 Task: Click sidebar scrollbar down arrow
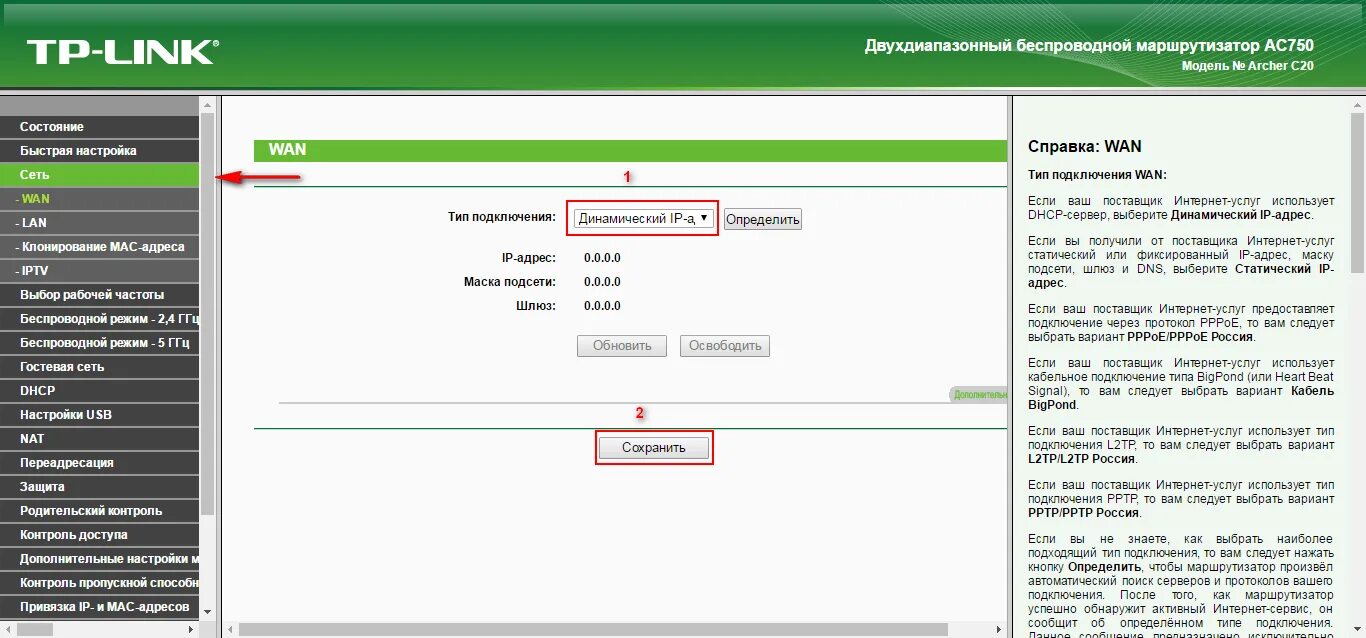pyautogui.click(x=208, y=611)
